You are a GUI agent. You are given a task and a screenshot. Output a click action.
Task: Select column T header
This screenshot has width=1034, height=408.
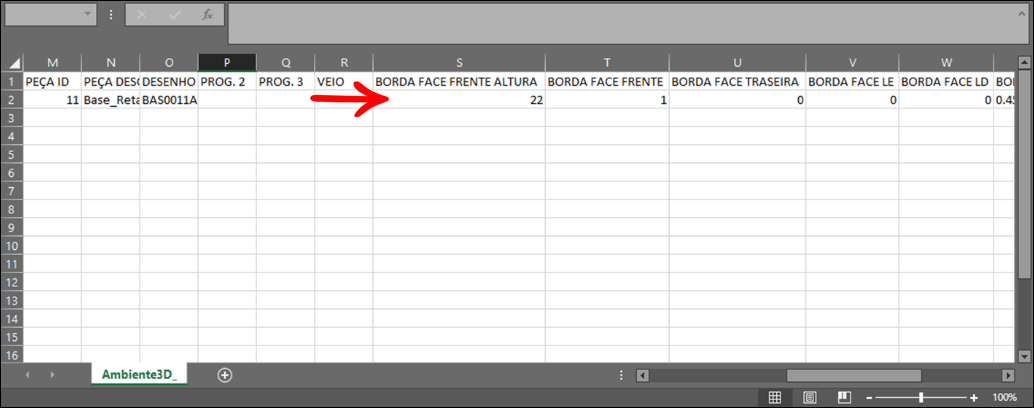tap(607, 63)
